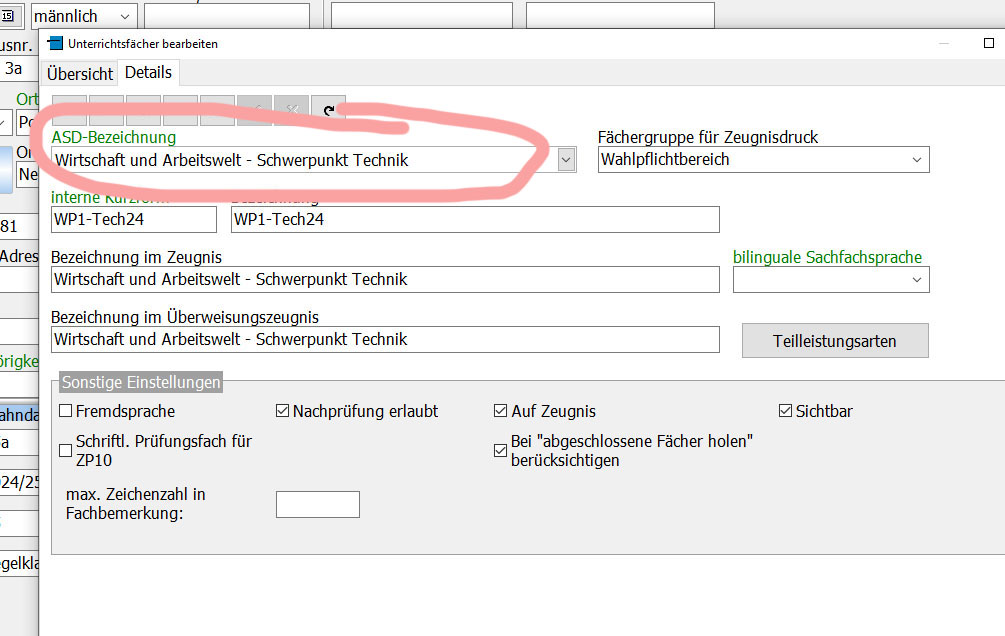Enable the Fremdsprache checkbox
Image resolution: width=1005 pixels, height=636 pixels.
66,411
